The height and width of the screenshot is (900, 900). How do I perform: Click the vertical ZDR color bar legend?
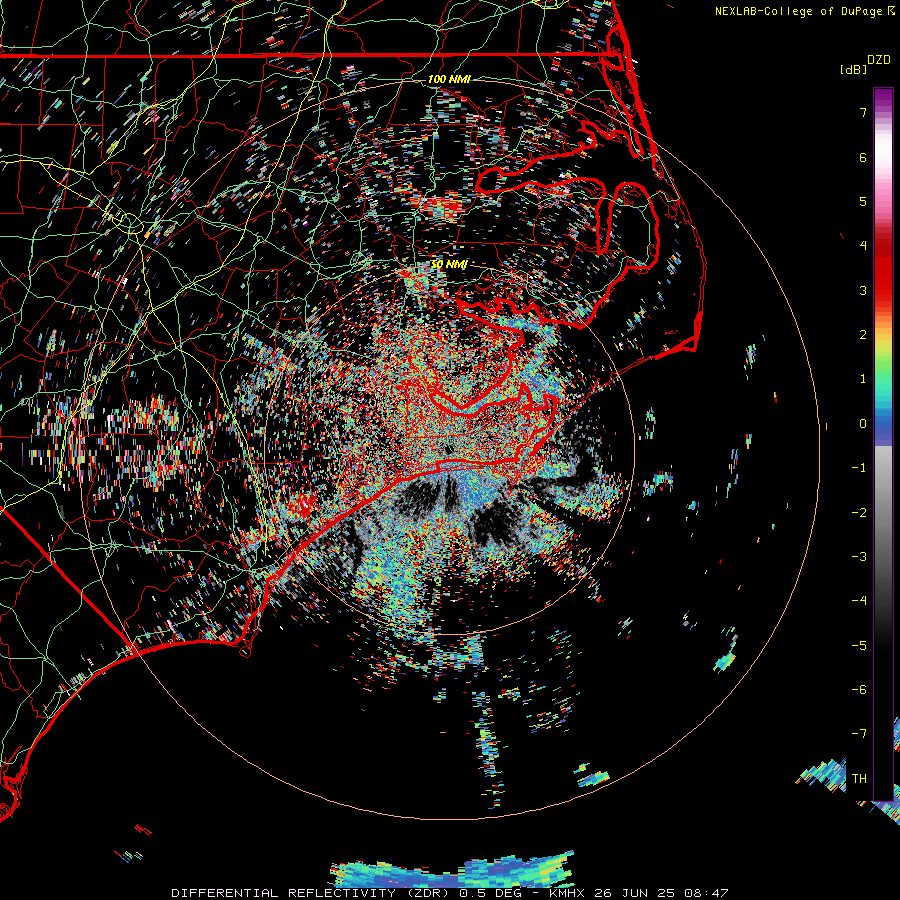(x=883, y=444)
